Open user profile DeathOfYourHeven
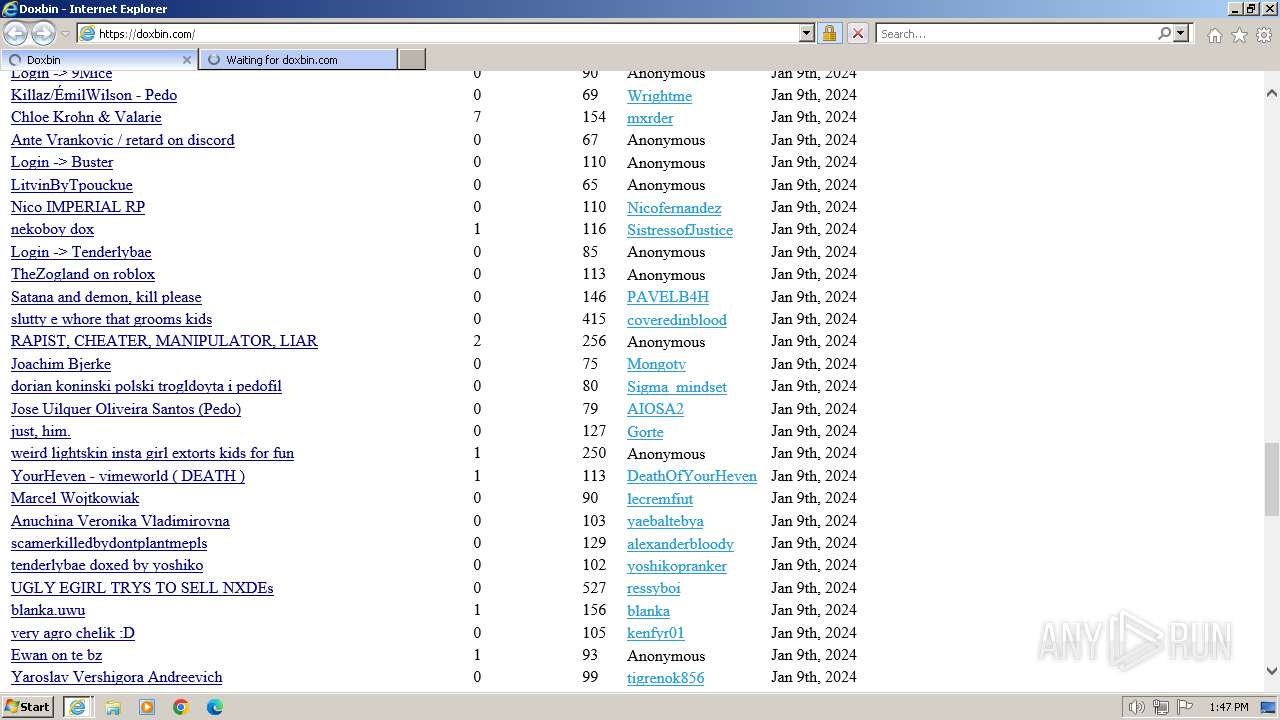 692,476
